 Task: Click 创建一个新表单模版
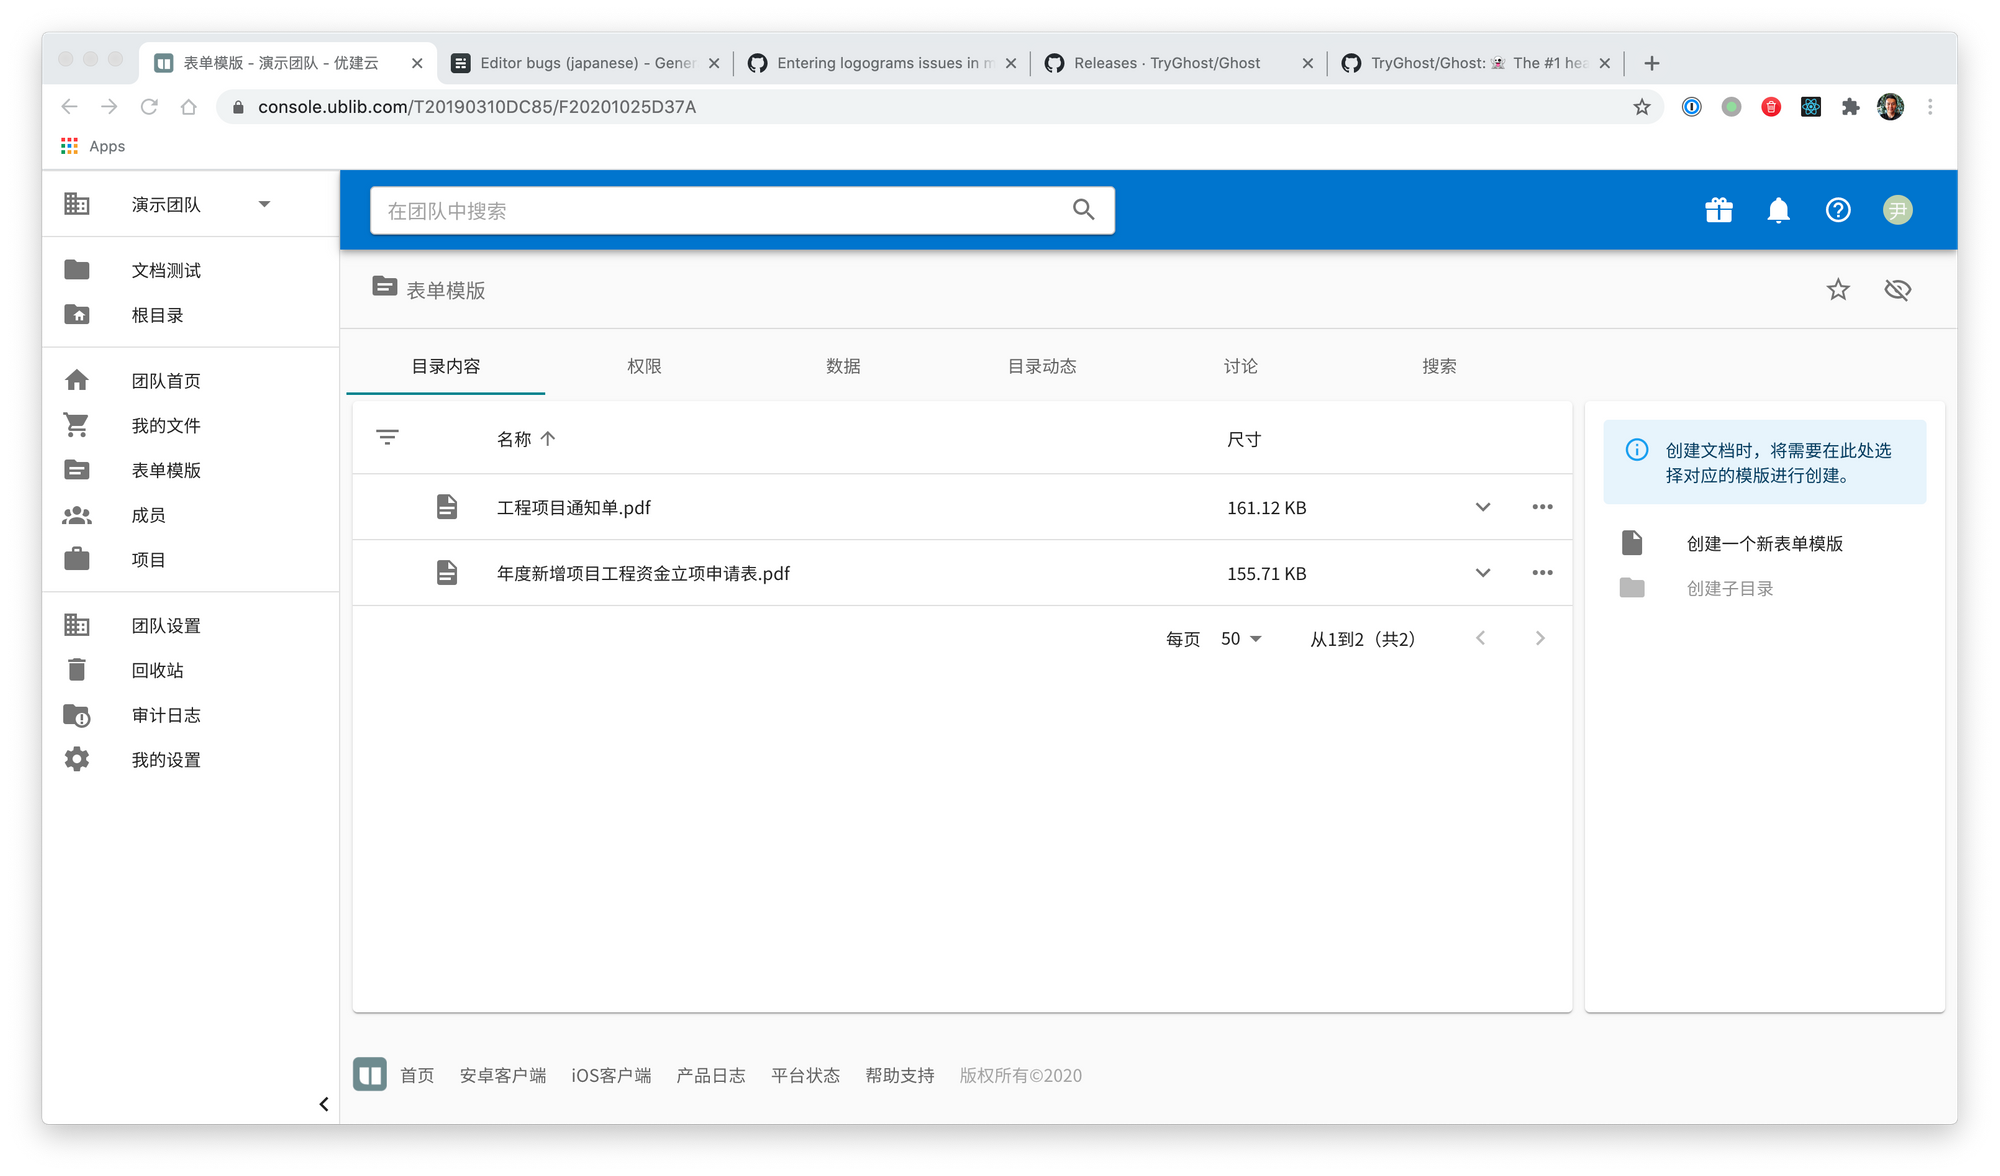(1764, 544)
